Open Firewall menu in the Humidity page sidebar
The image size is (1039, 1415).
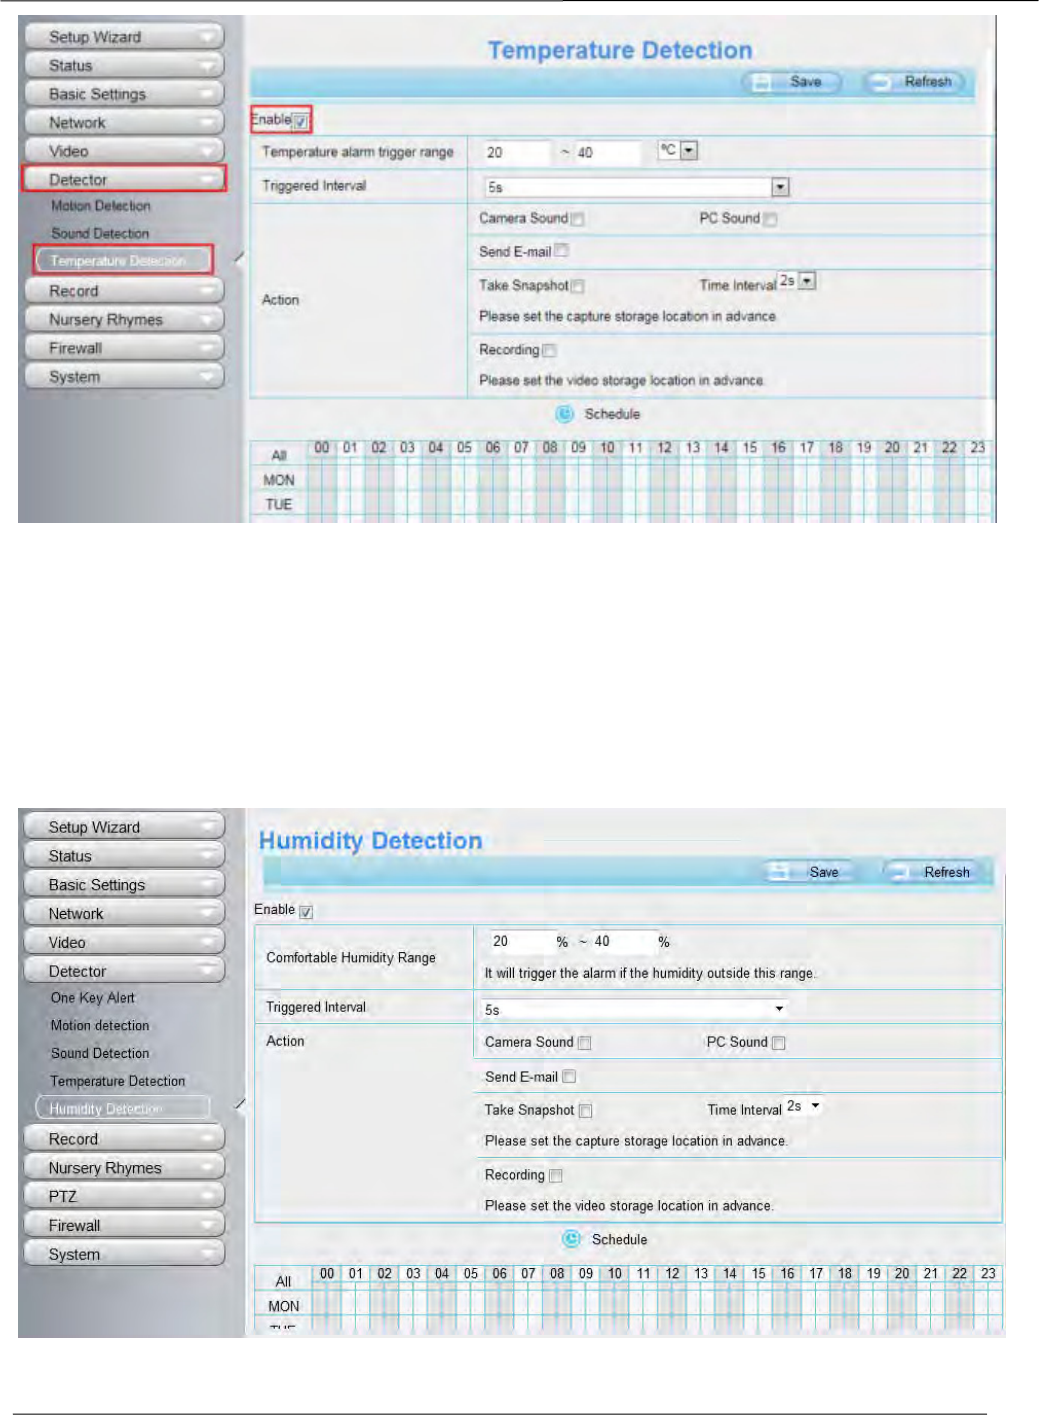point(123,1225)
